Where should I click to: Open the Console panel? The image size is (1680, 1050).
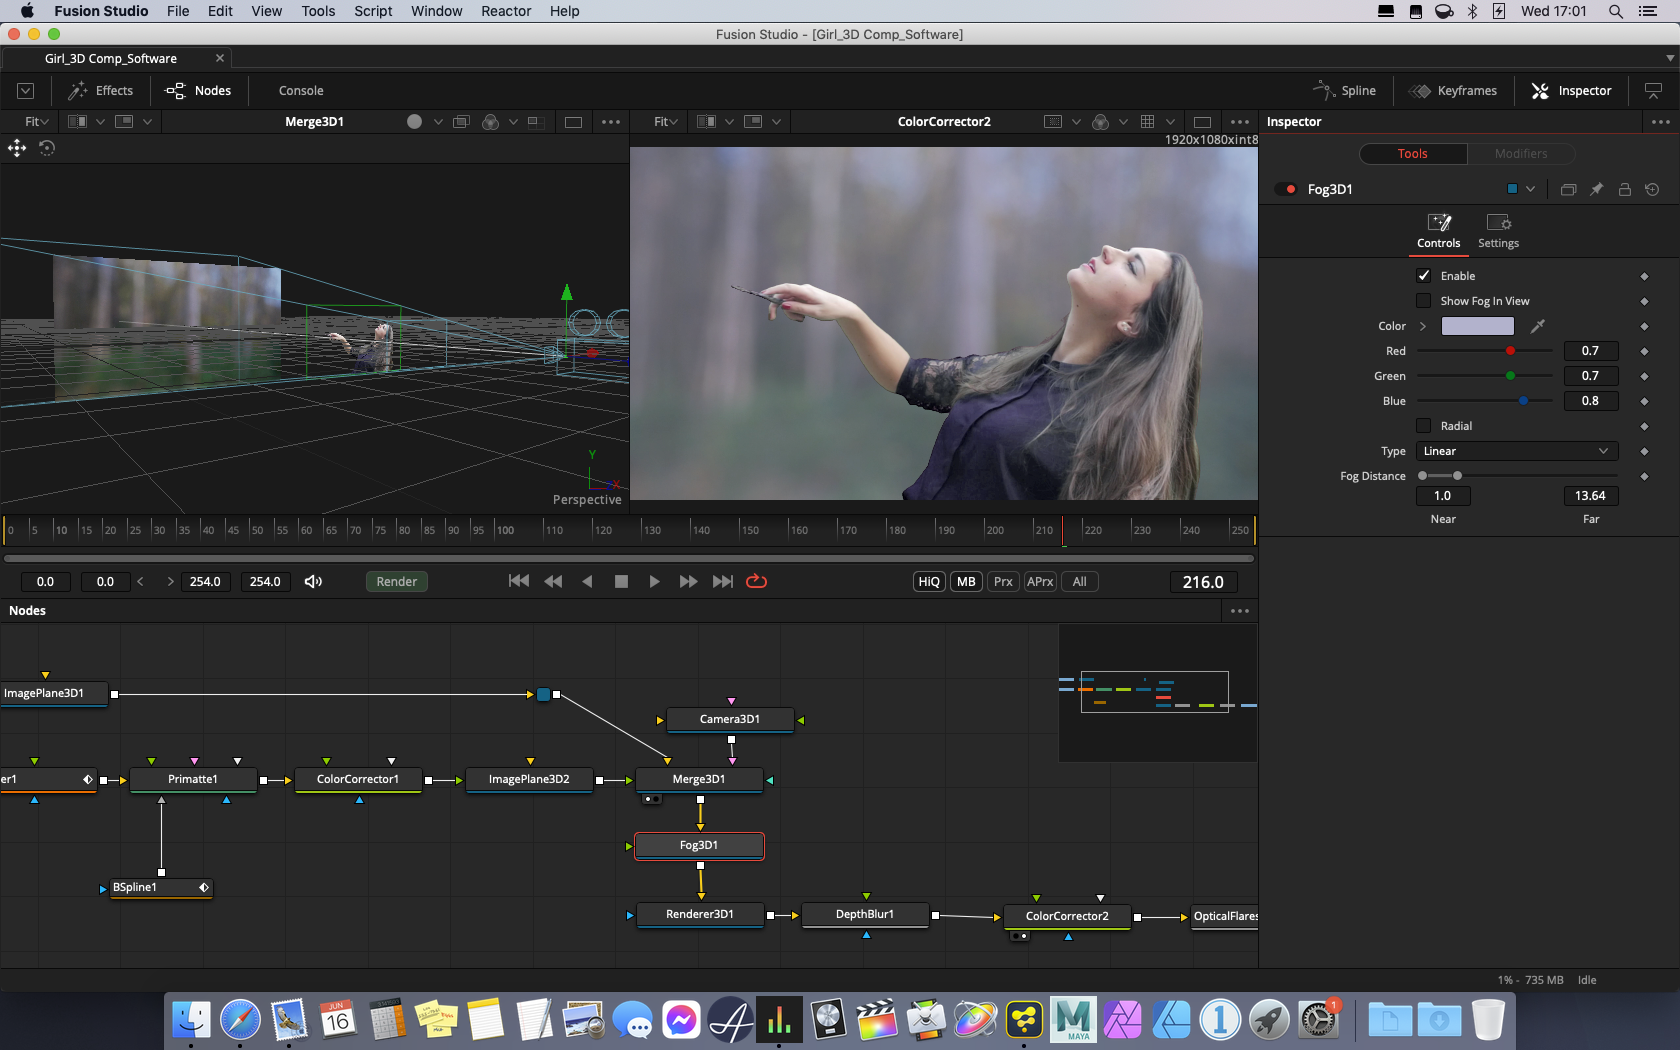tap(301, 91)
